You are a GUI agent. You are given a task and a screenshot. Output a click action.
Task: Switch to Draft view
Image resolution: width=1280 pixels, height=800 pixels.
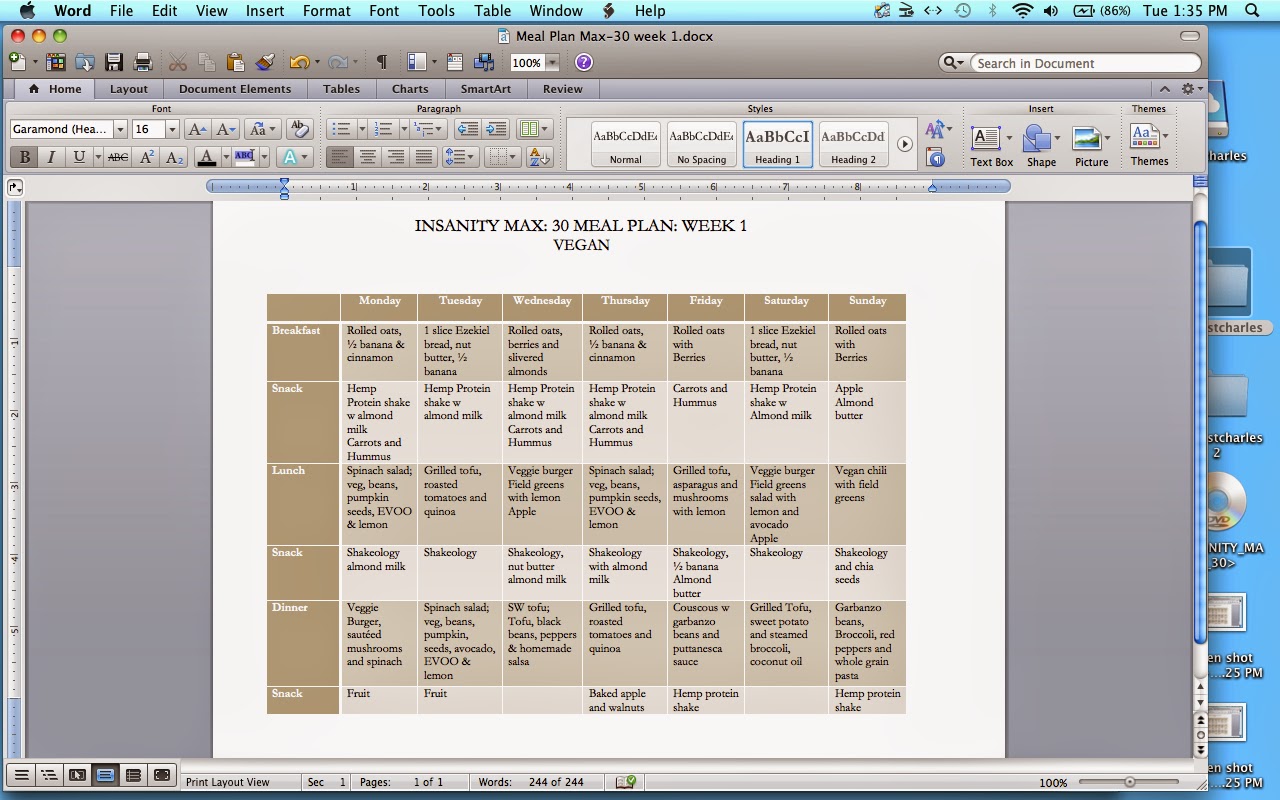(21, 775)
